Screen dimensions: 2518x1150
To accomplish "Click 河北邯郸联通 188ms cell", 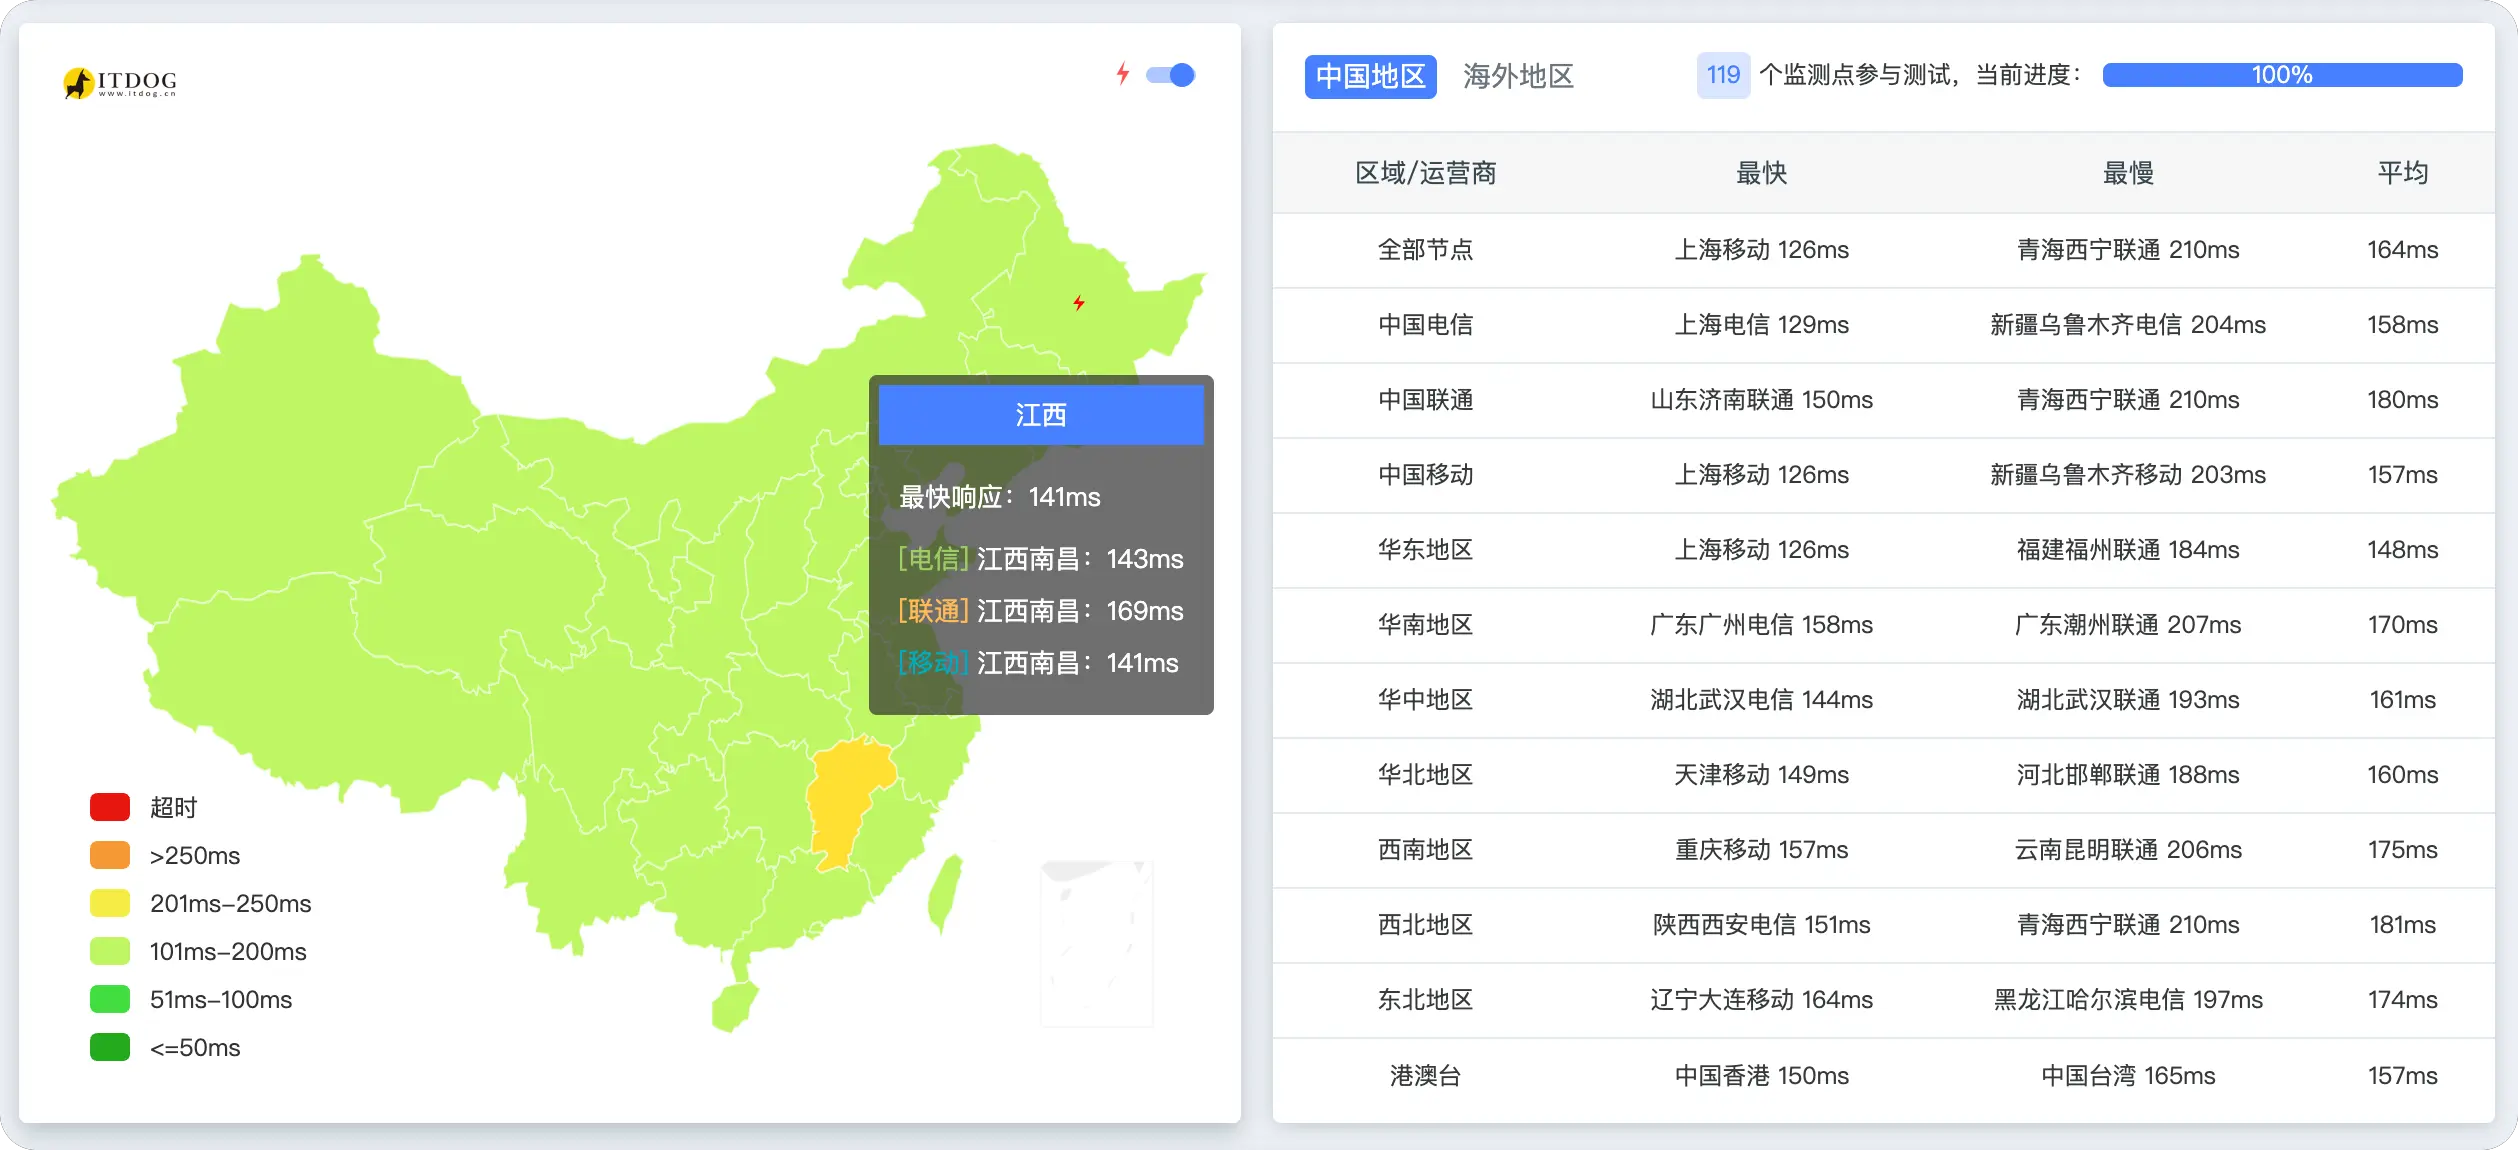I will coord(2128,774).
